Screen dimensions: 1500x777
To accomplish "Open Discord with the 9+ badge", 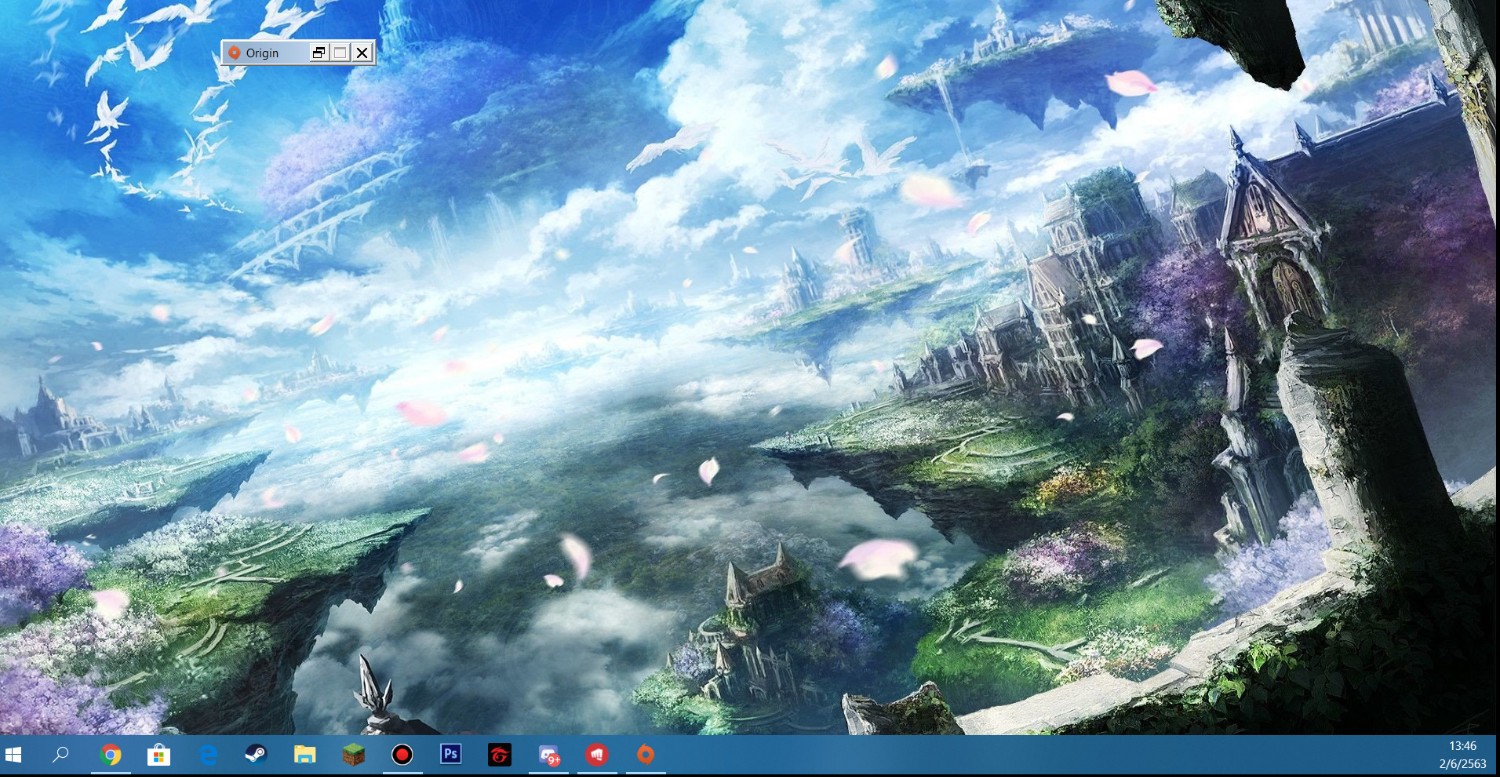I will click(x=549, y=756).
